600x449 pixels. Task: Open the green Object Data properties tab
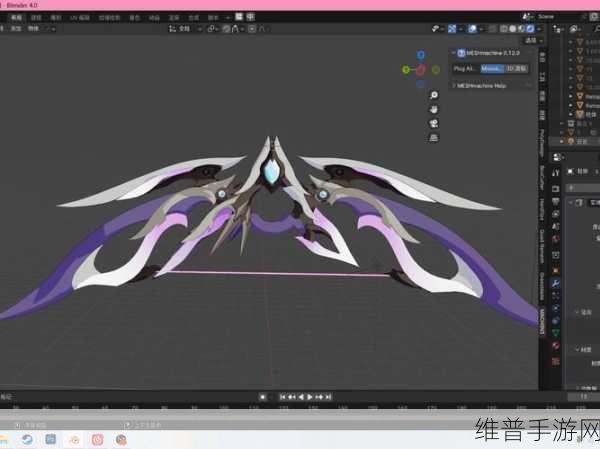pyautogui.click(x=556, y=333)
